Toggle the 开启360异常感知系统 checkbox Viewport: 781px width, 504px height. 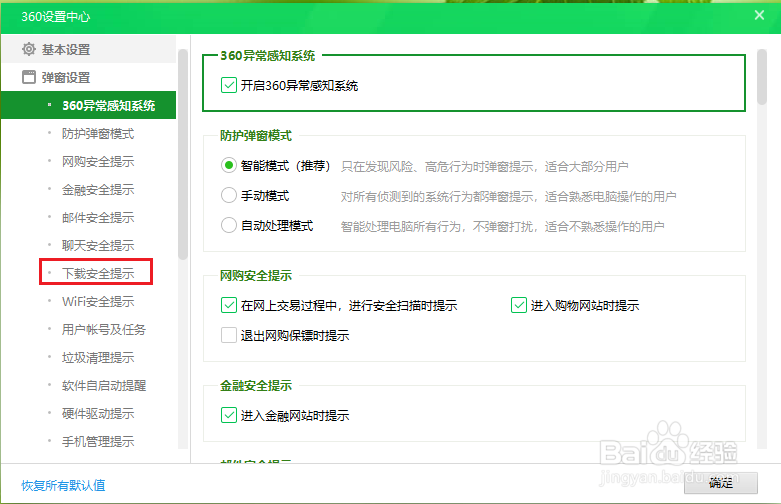[x=229, y=85]
